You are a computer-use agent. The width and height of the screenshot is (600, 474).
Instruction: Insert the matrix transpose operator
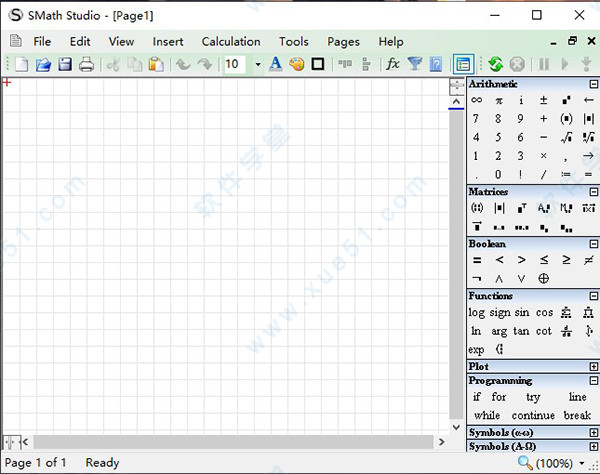pos(522,208)
